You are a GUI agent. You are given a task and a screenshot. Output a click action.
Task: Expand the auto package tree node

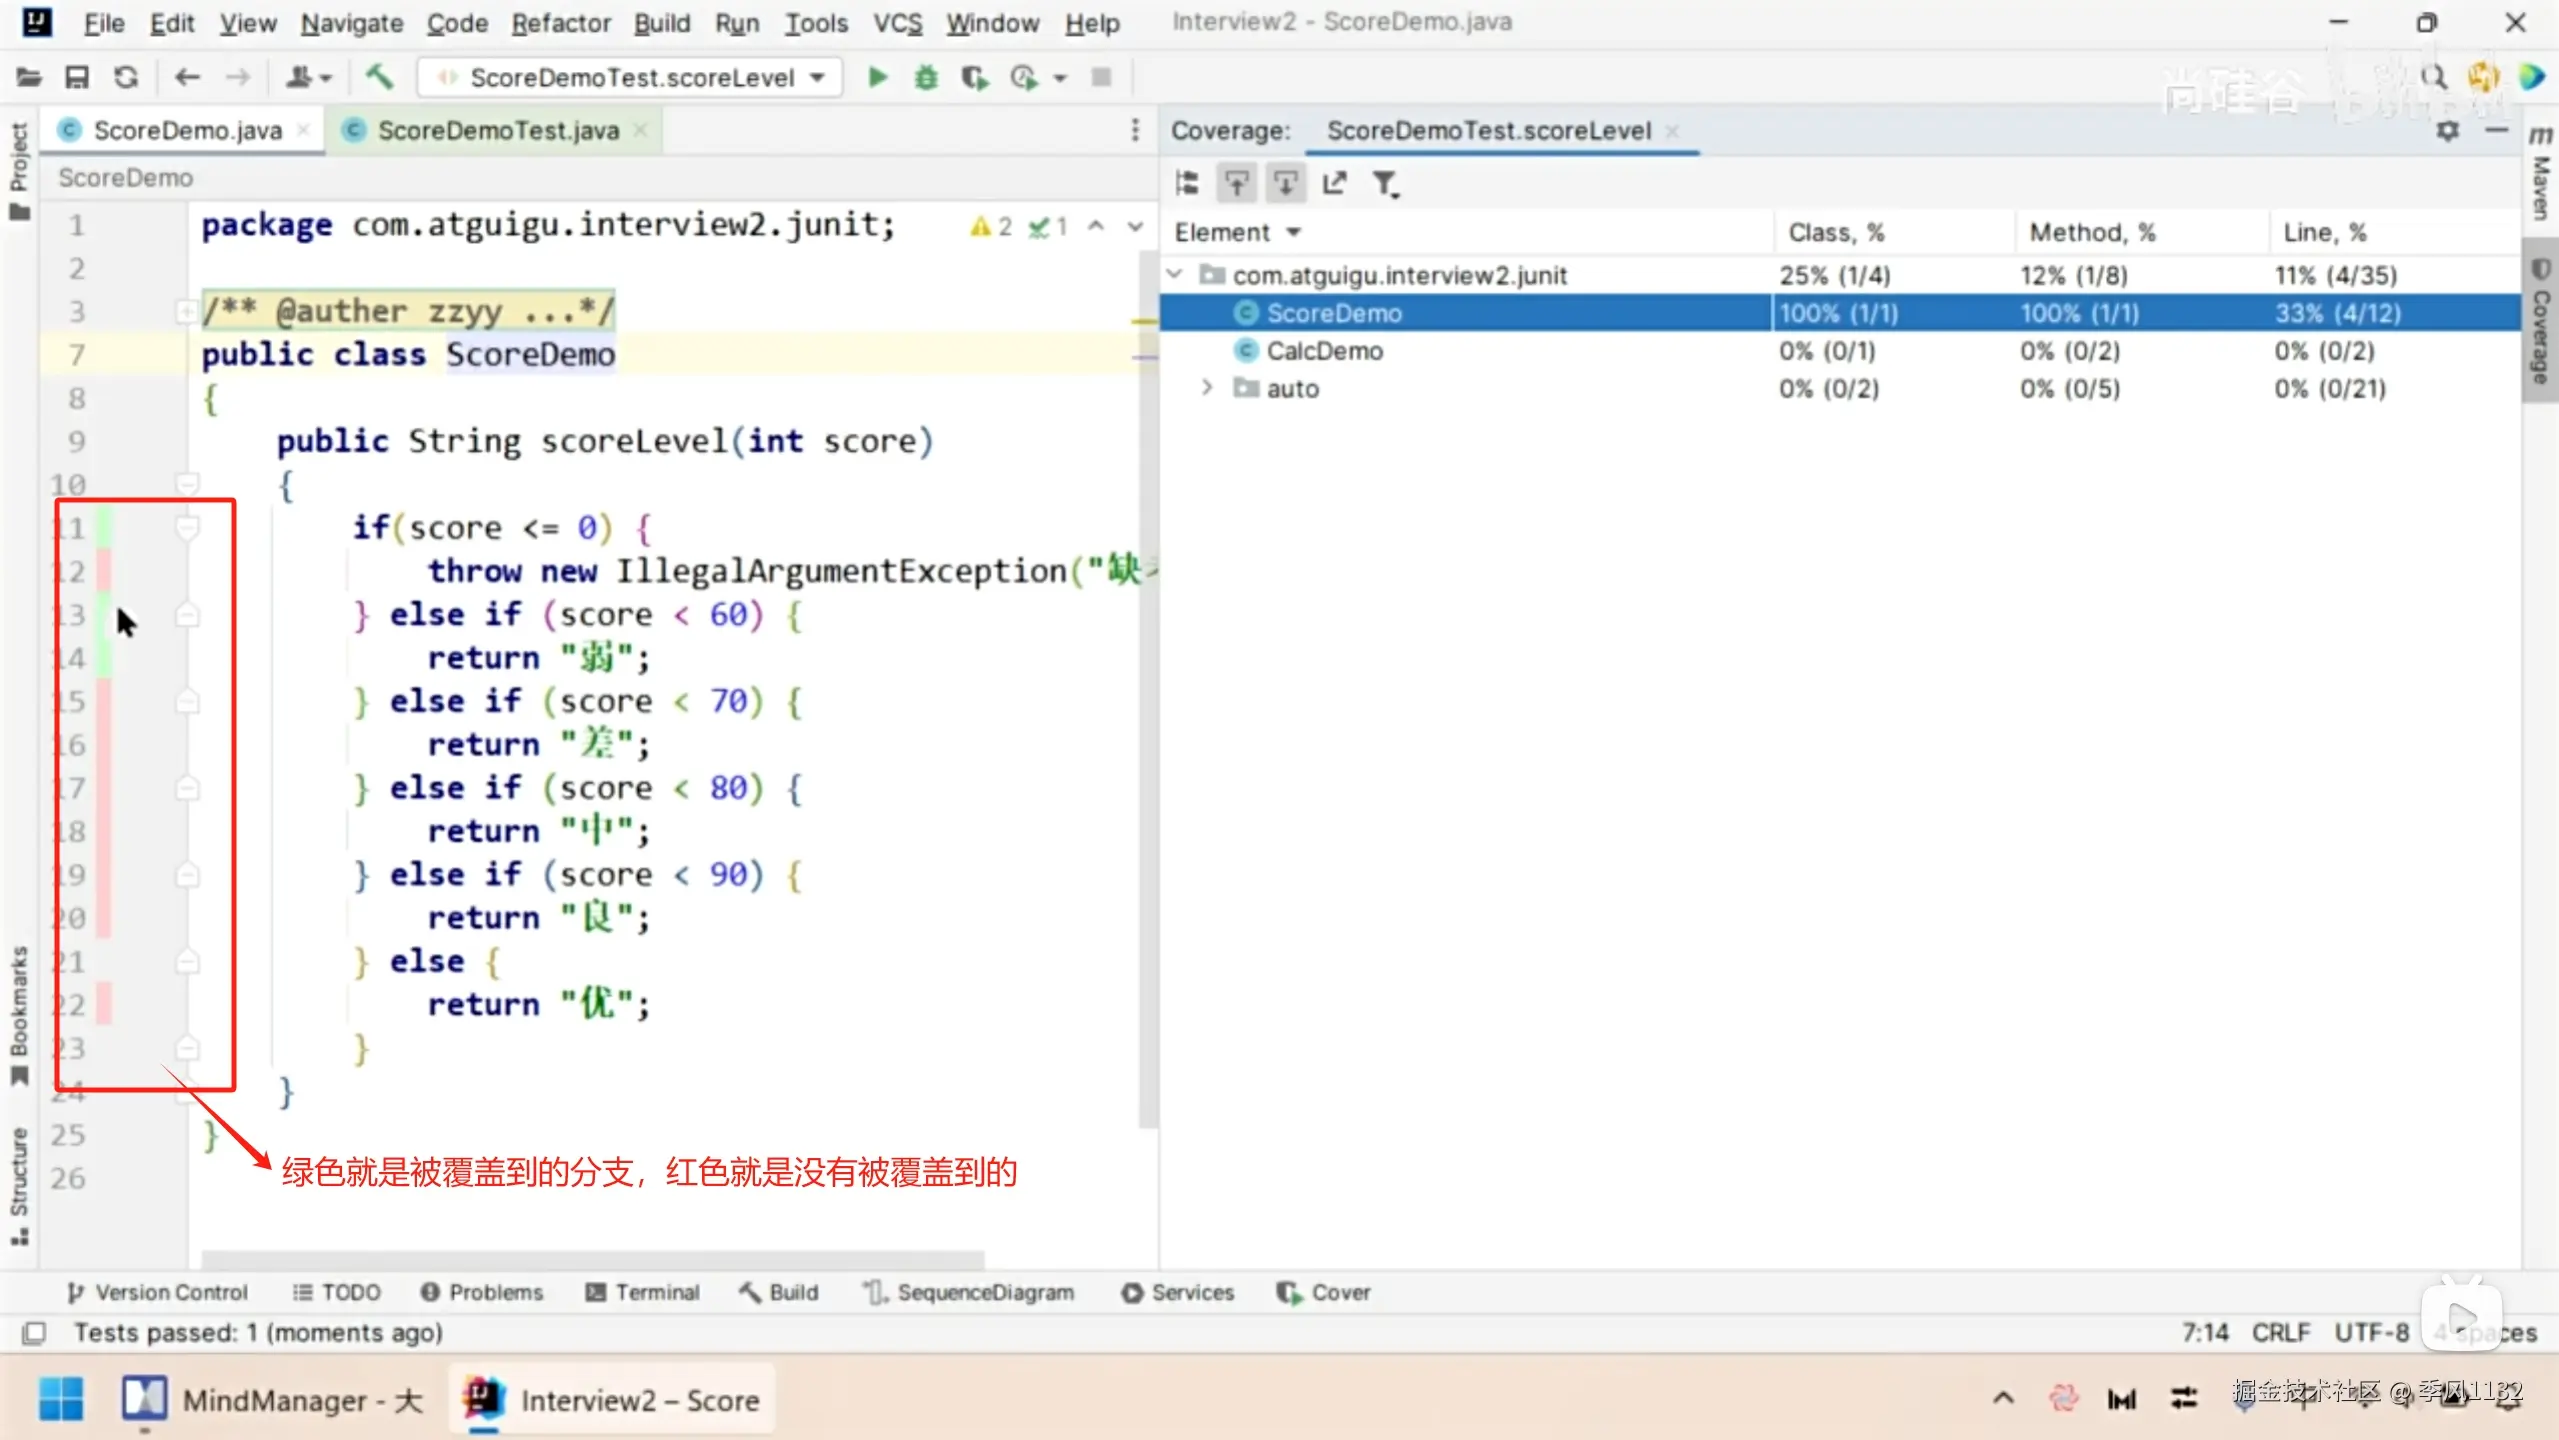click(1207, 388)
